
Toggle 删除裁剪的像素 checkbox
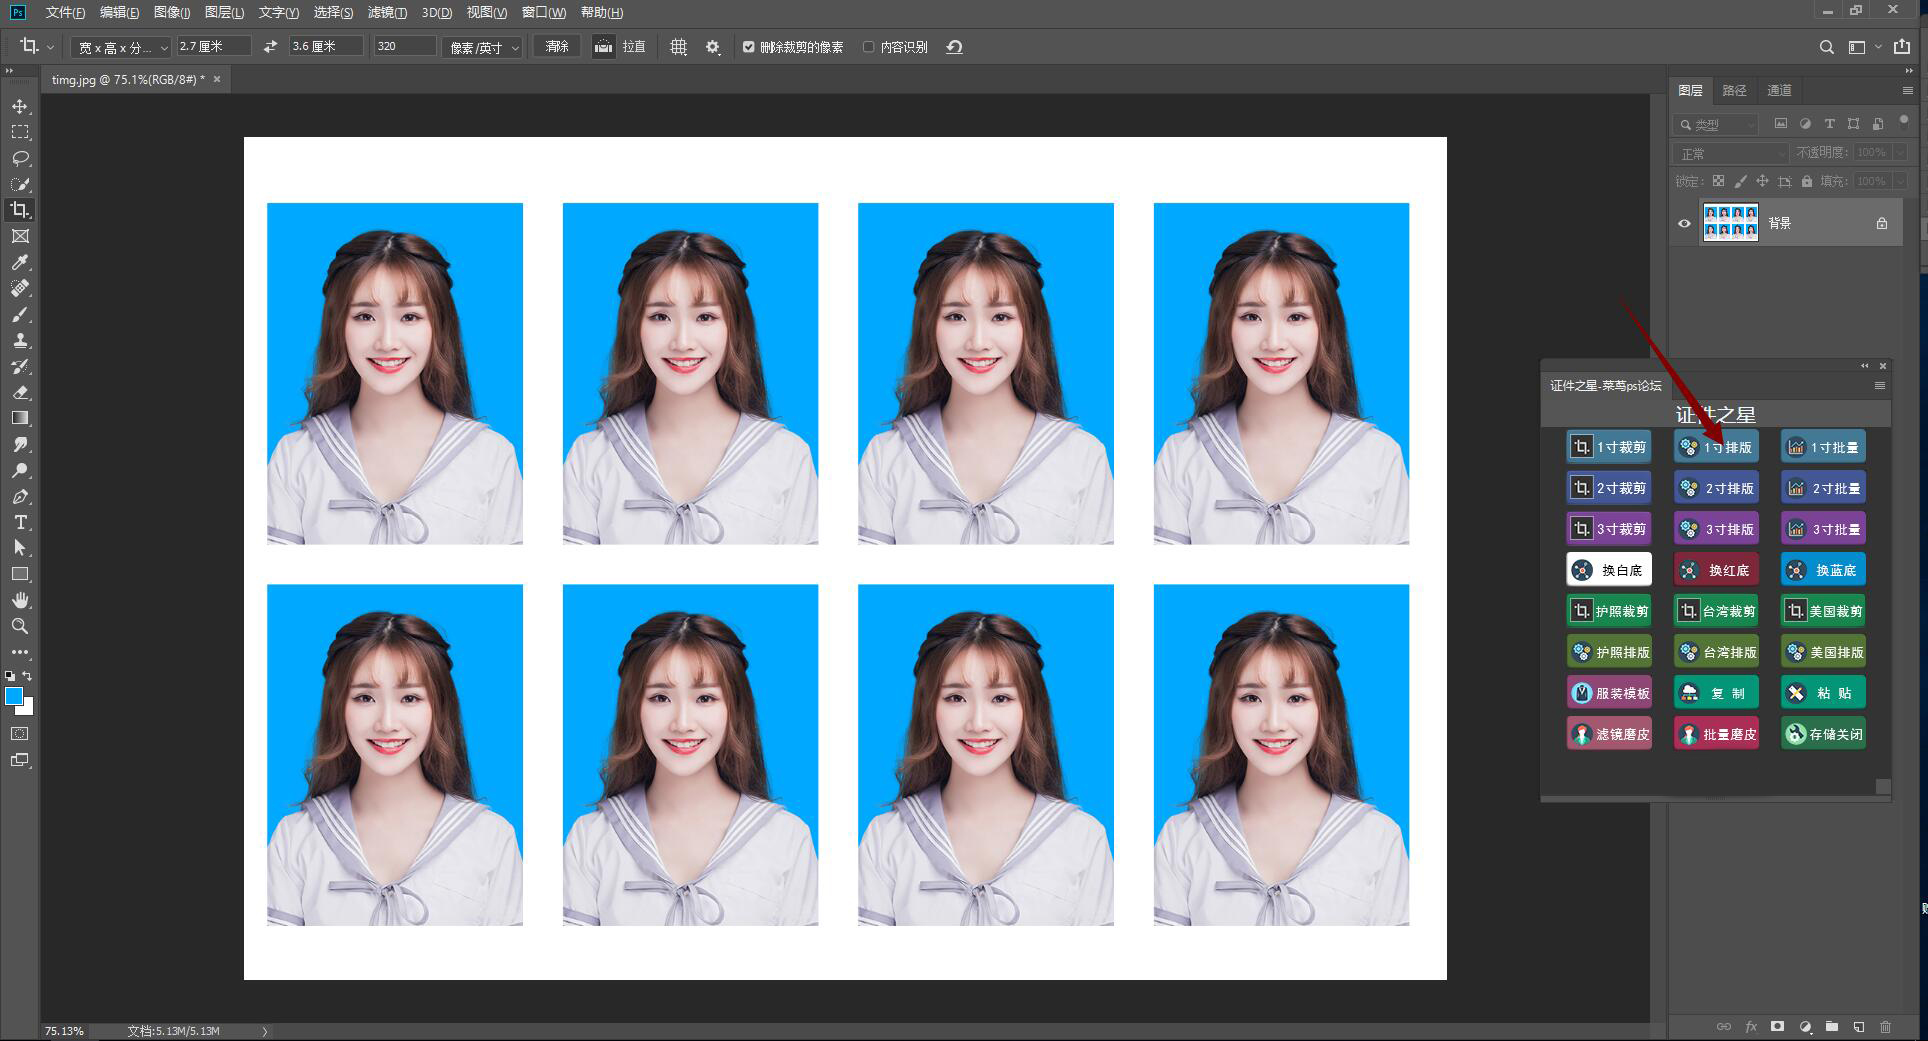pyautogui.click(x=748, y=47)
